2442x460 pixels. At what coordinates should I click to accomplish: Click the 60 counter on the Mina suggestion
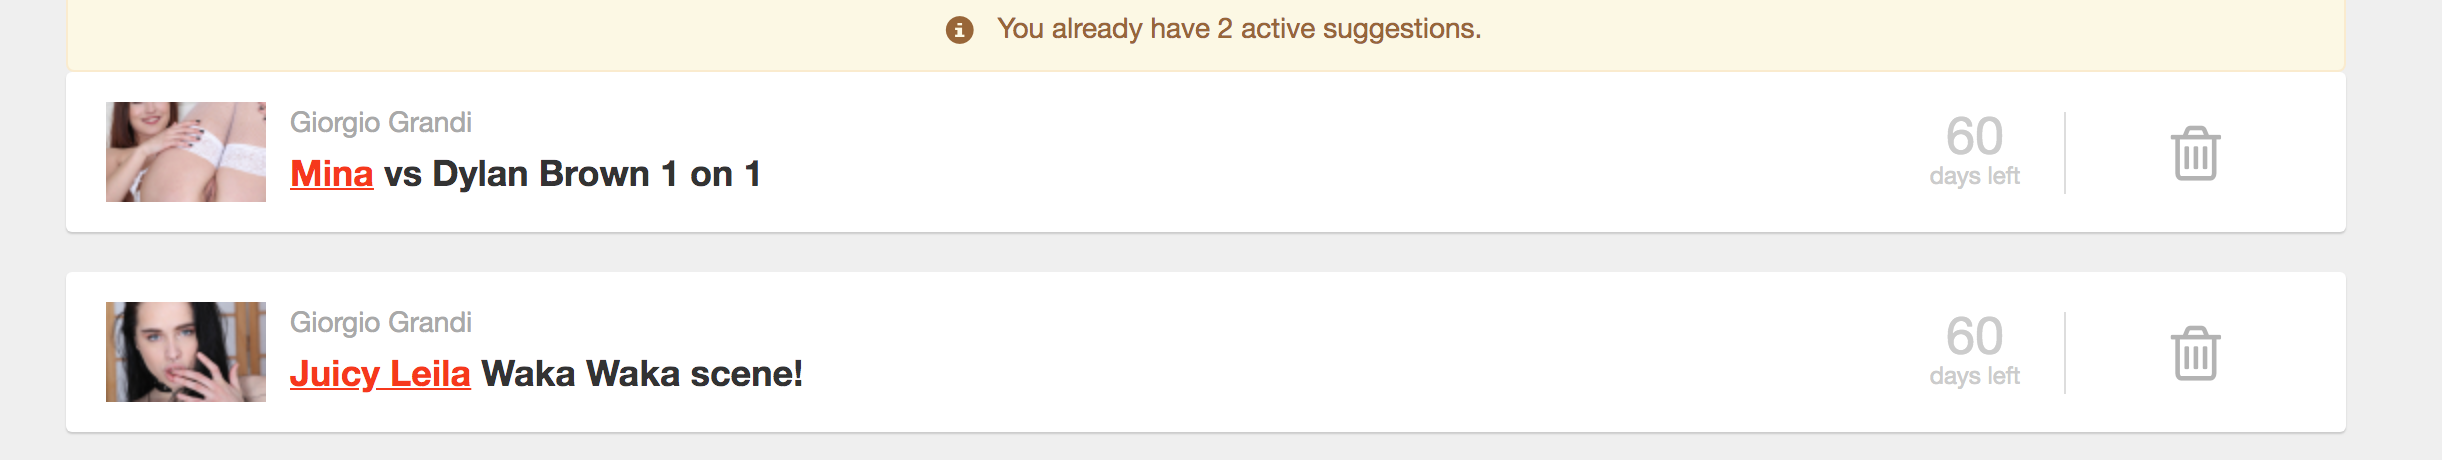tap(1974, 136)
